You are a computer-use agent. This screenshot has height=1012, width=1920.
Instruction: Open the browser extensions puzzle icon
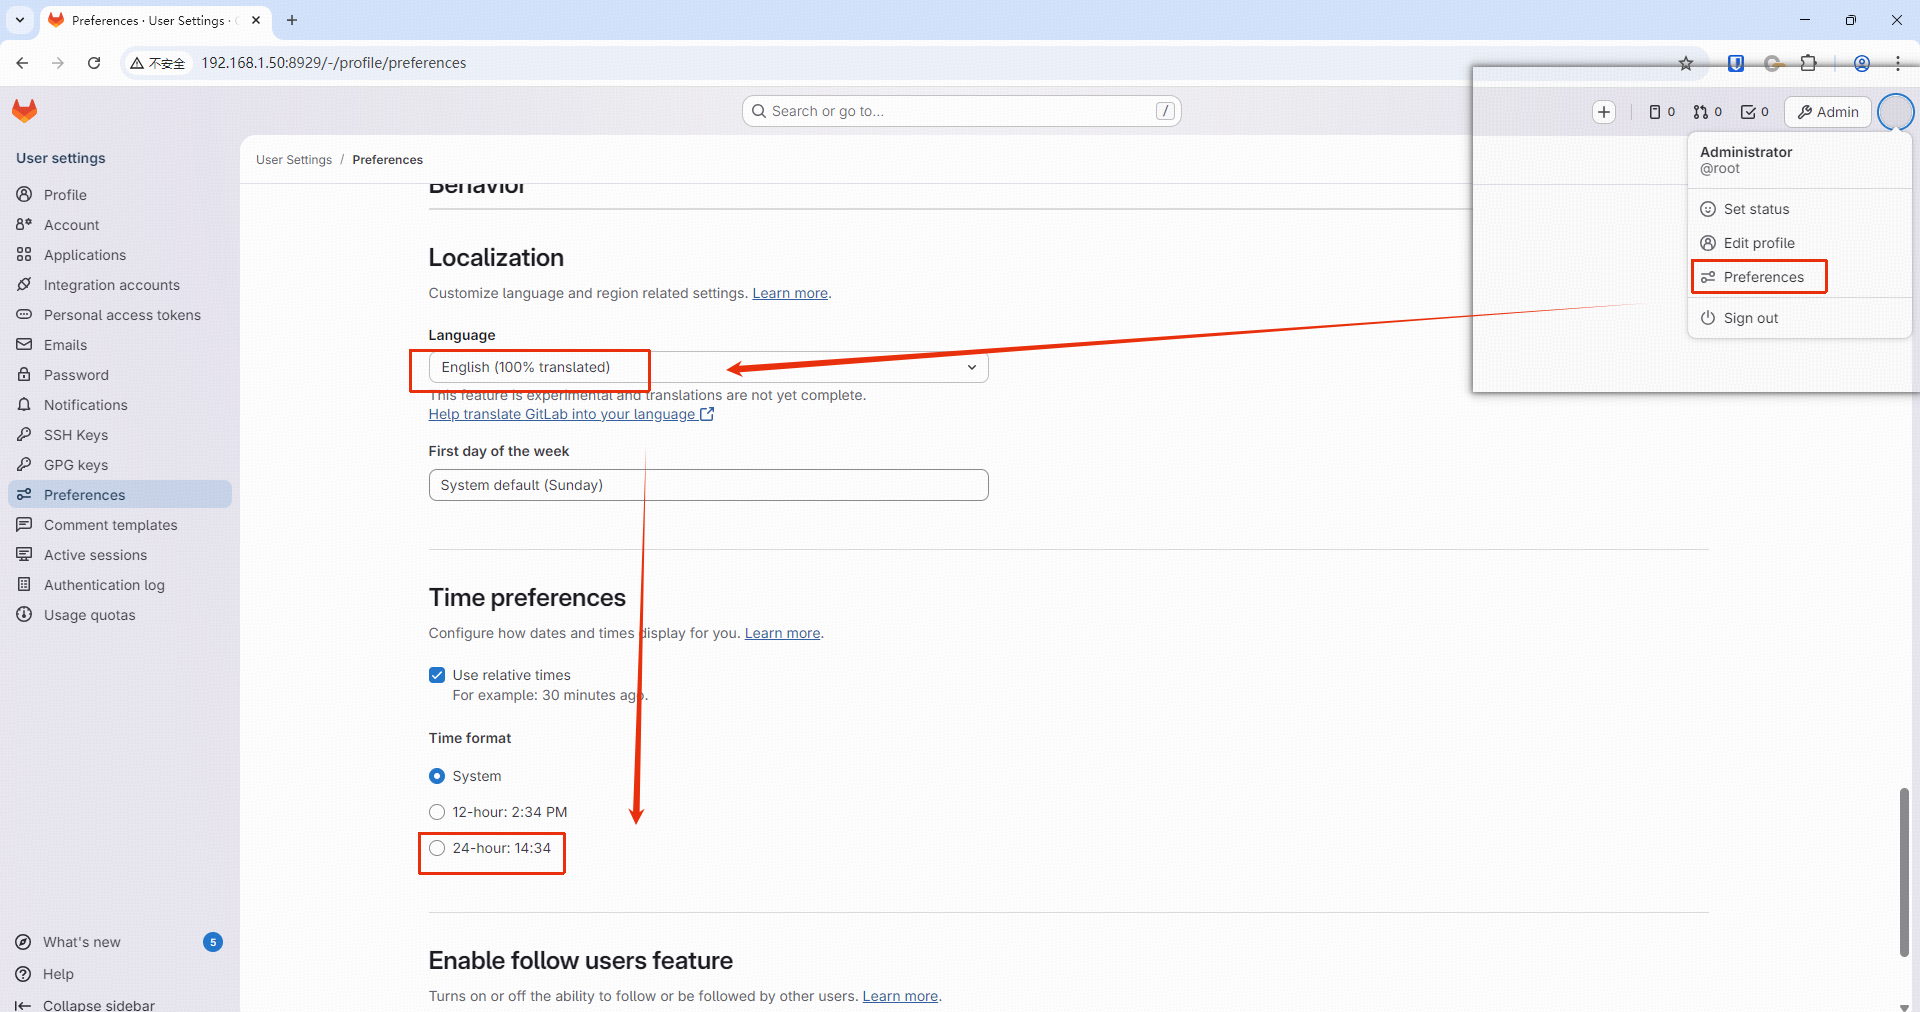coord(1808,63)
